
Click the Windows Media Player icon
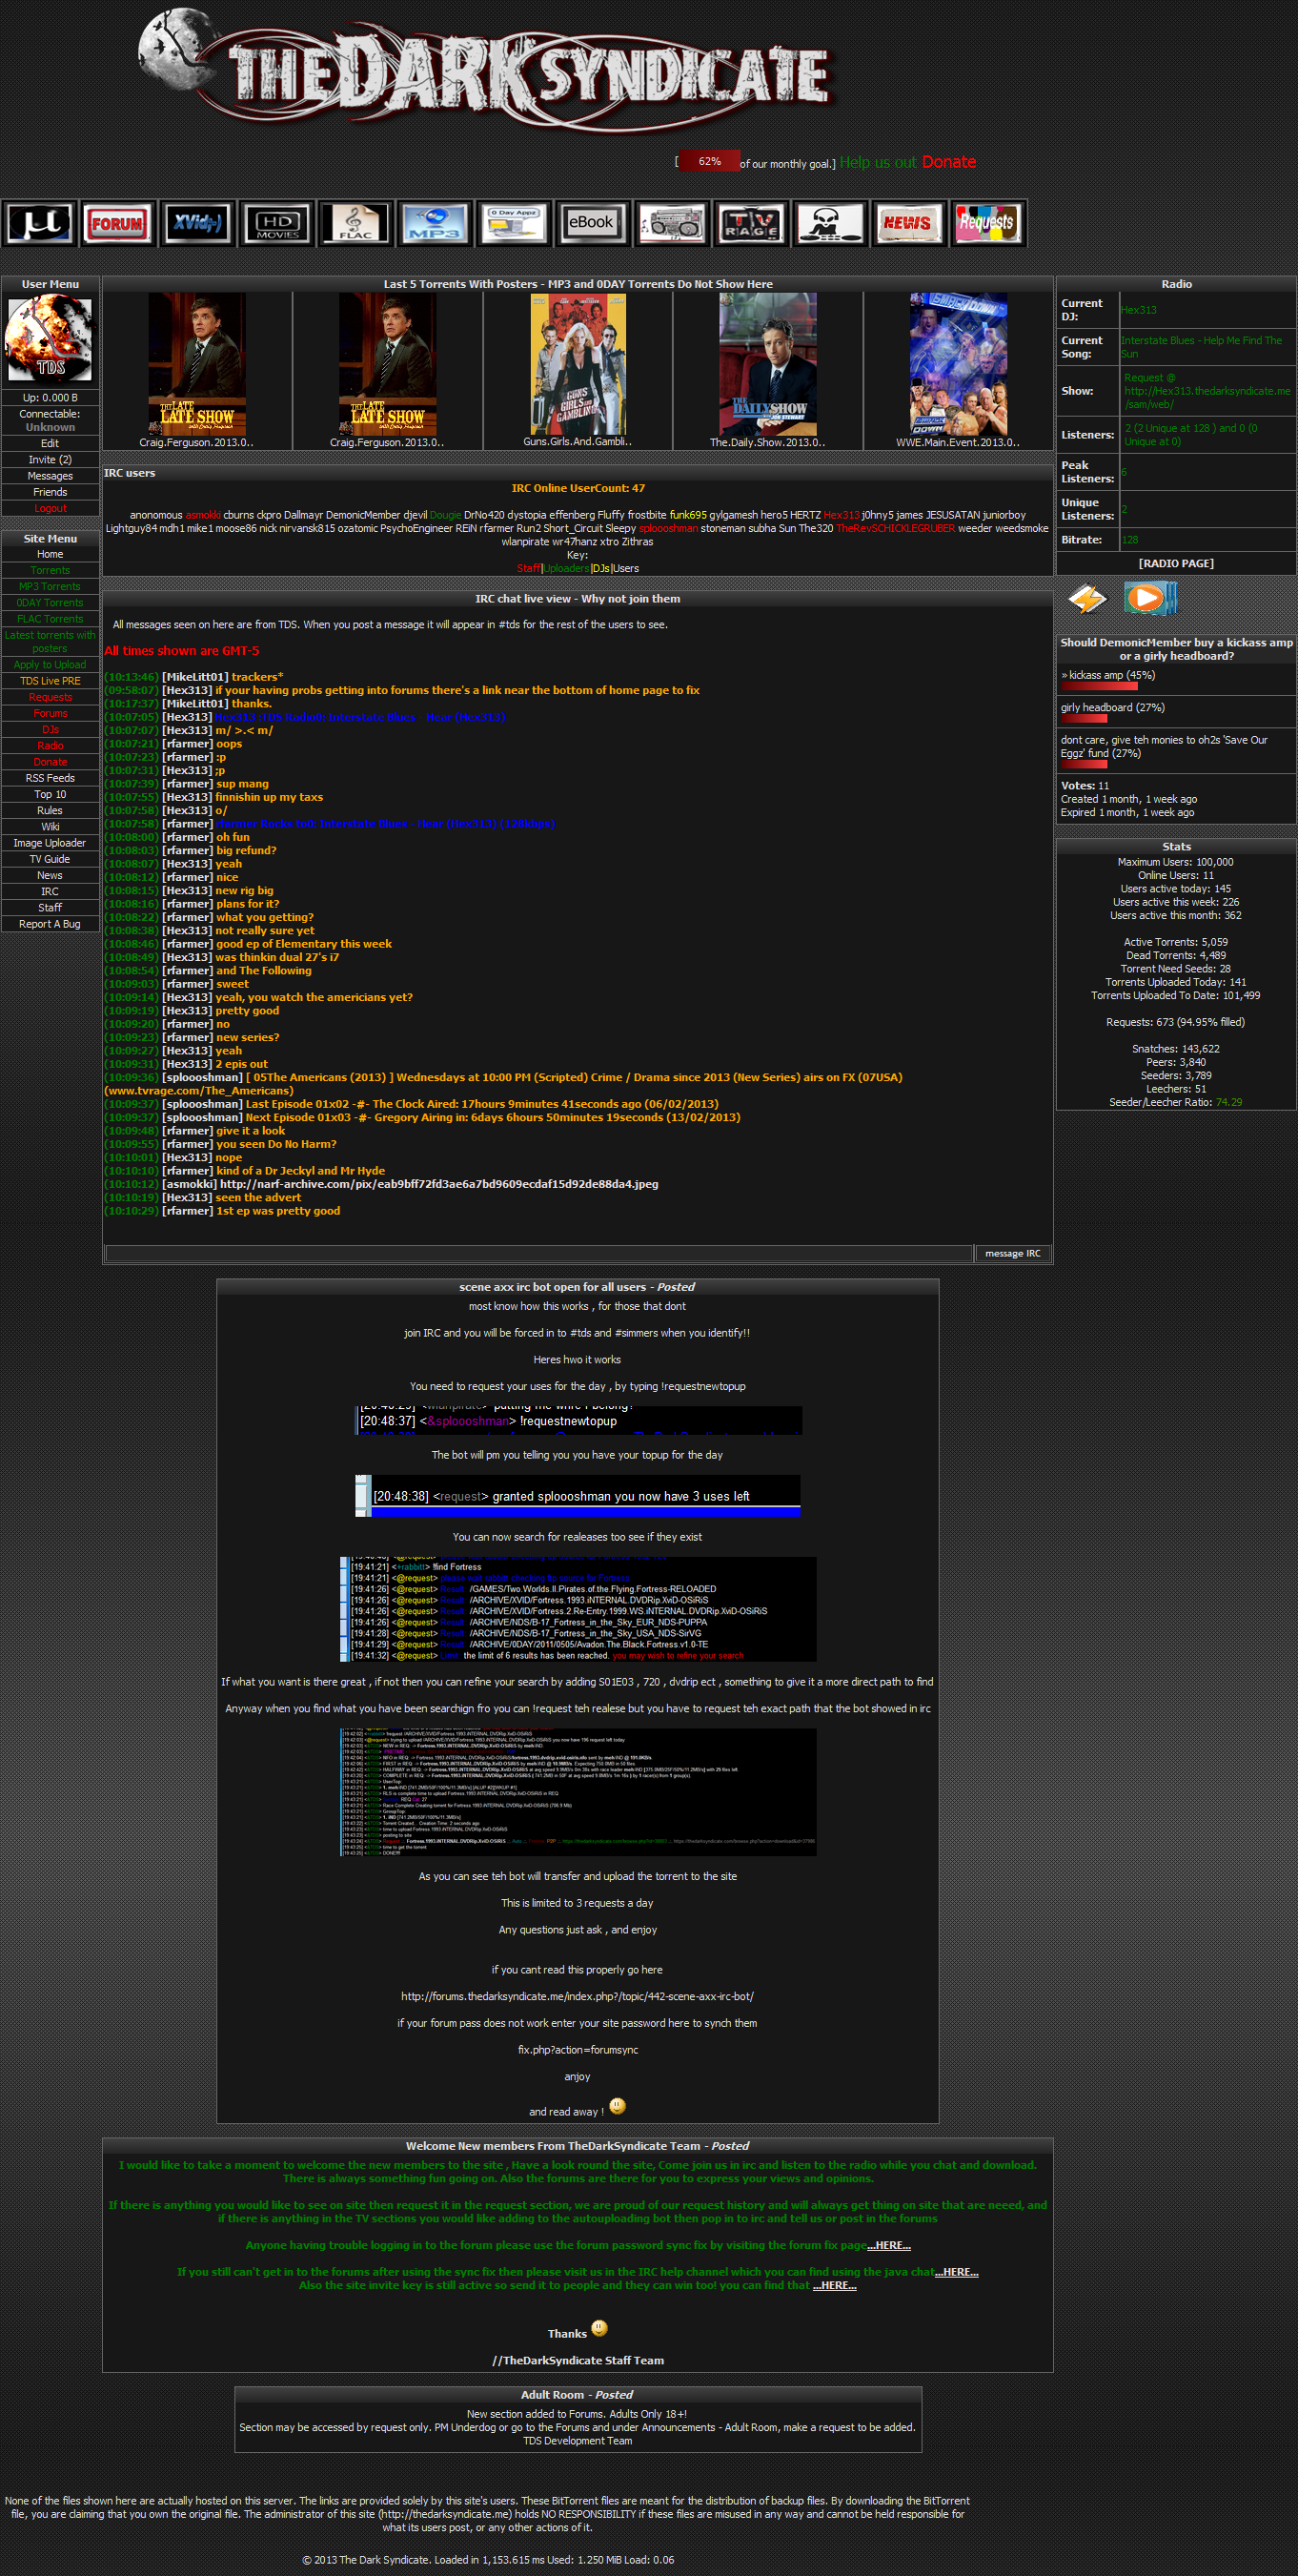(1150, 599)
